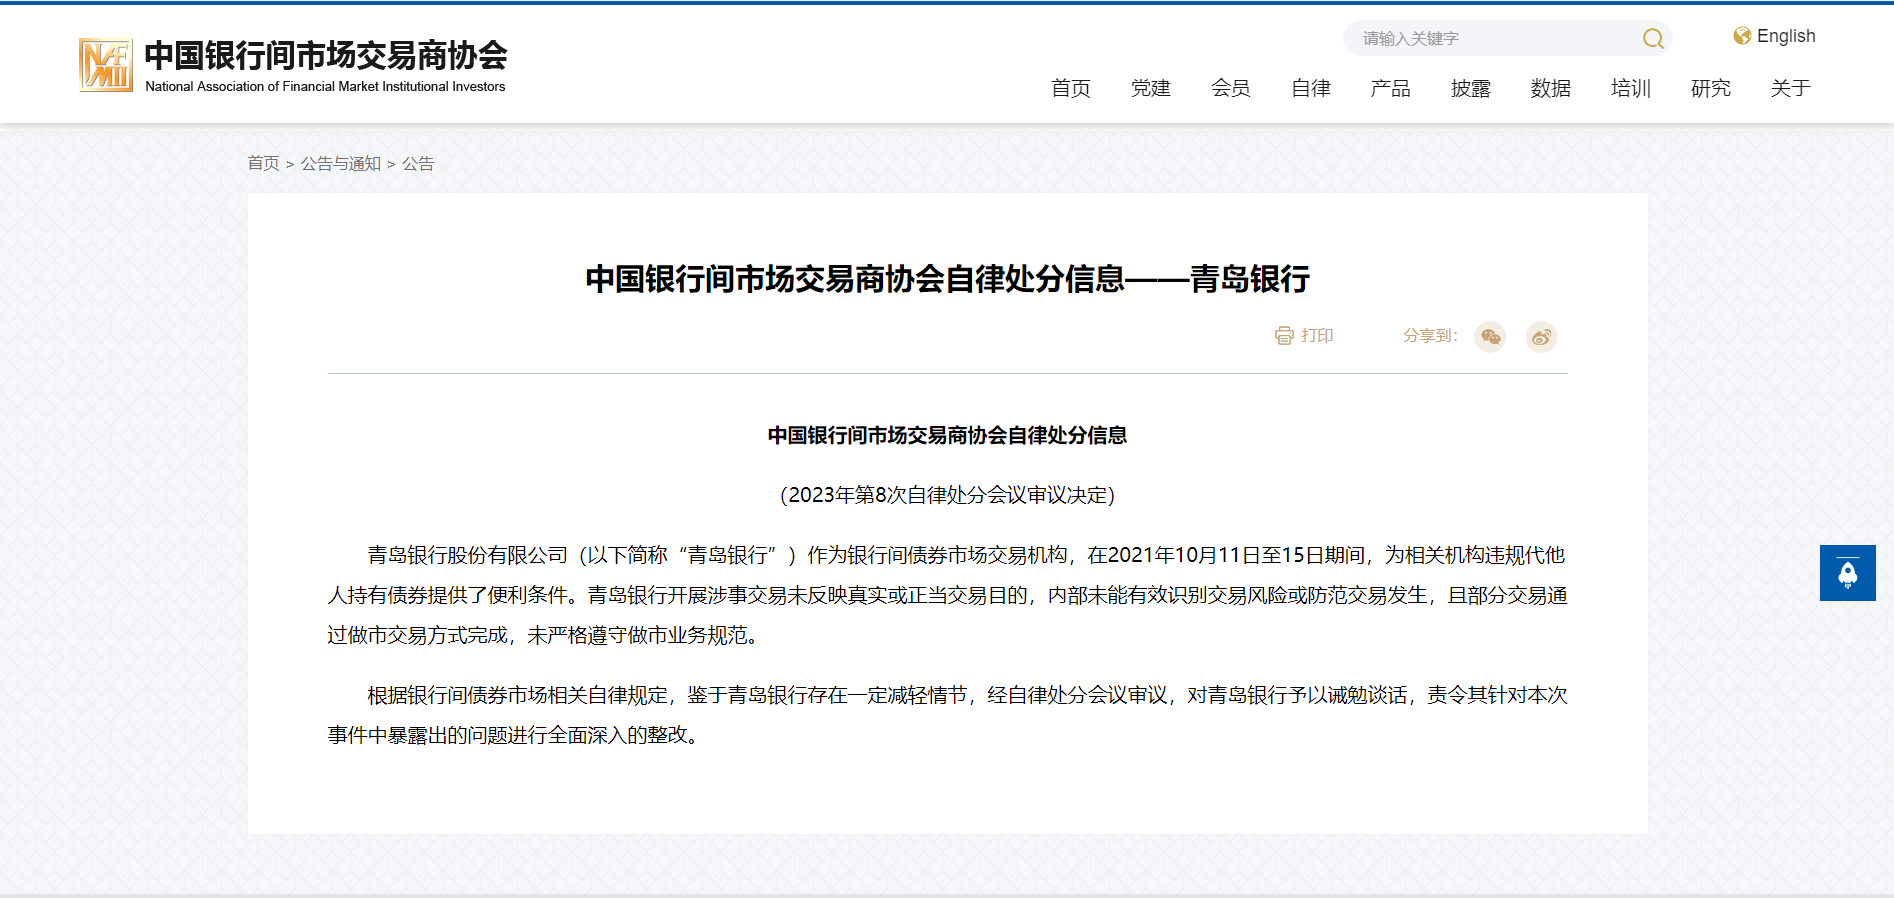Click the keyword search input field

1490,39
